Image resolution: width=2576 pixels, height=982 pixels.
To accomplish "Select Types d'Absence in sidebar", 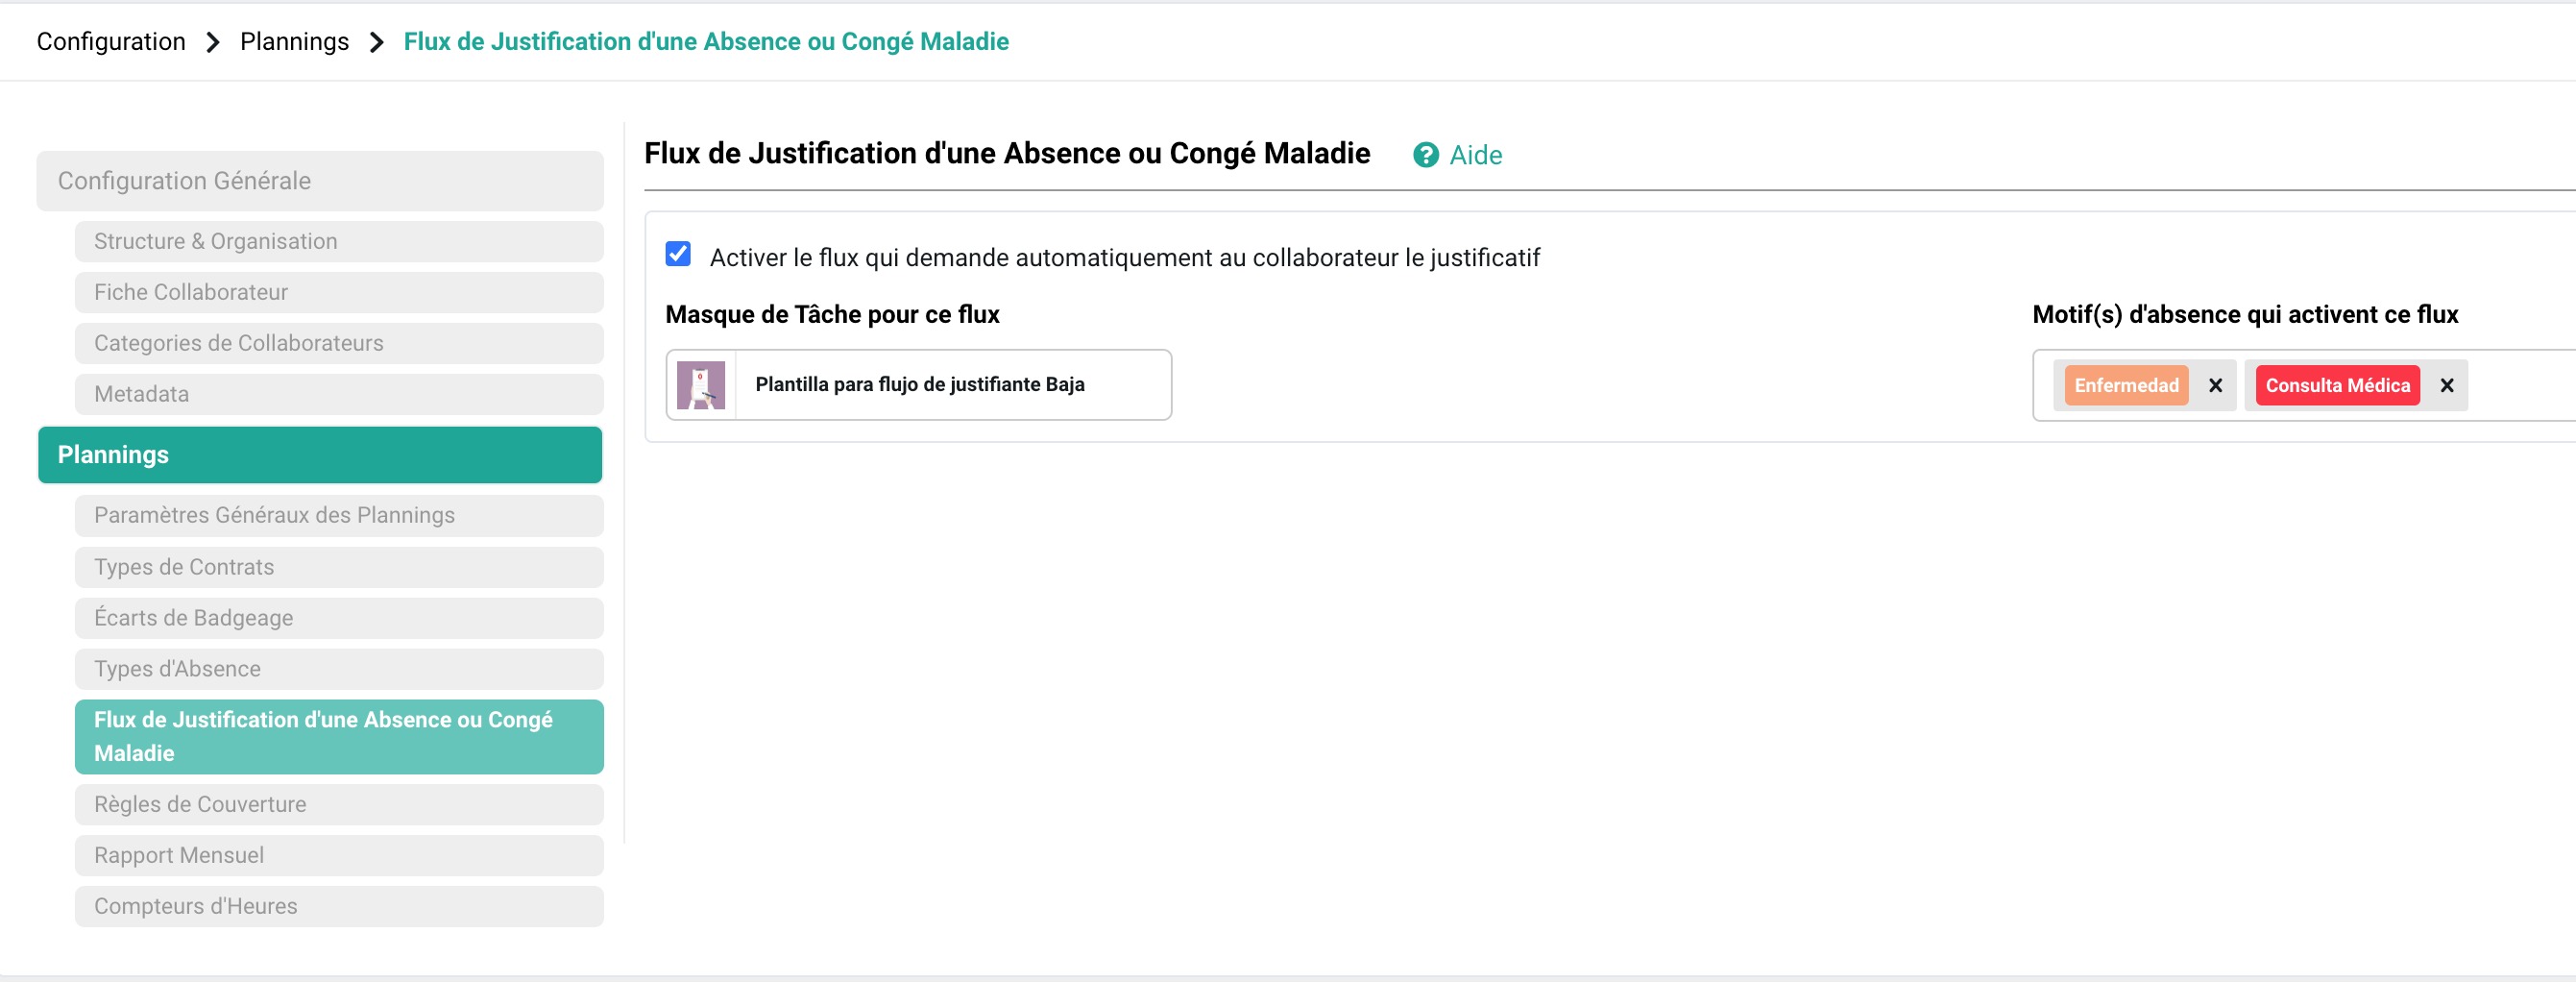I will pos(339,669).
